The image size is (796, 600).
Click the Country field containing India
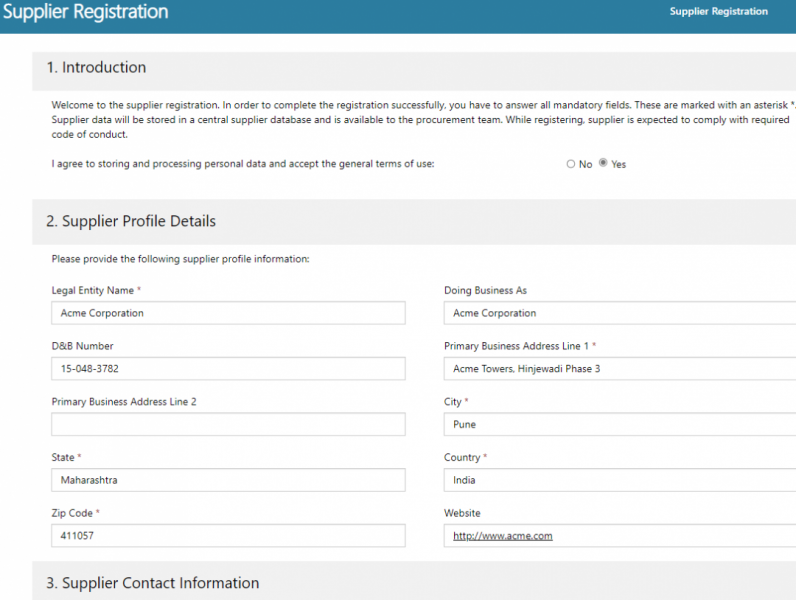[620, 480]
